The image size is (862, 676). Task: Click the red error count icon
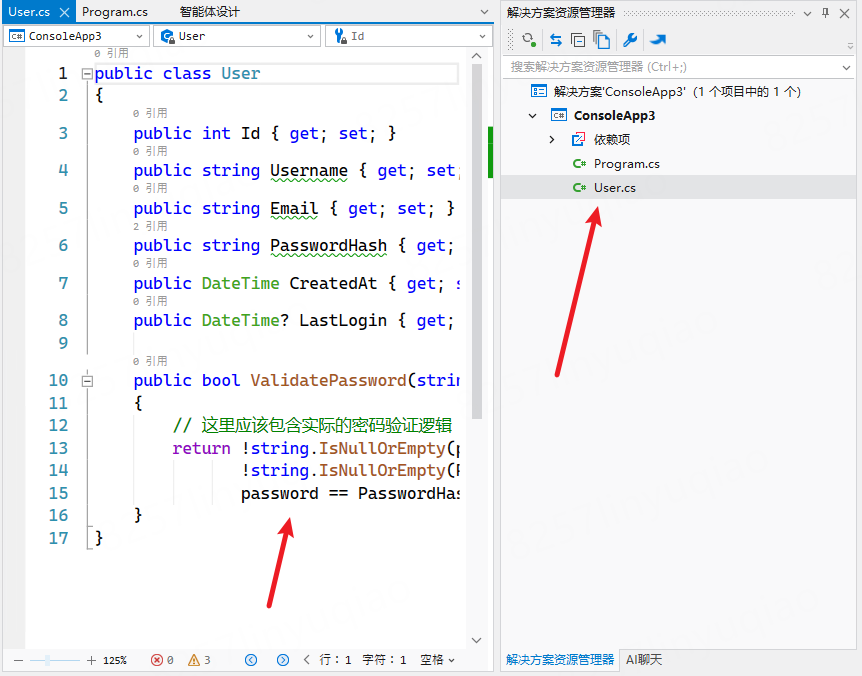click(157, 660)
